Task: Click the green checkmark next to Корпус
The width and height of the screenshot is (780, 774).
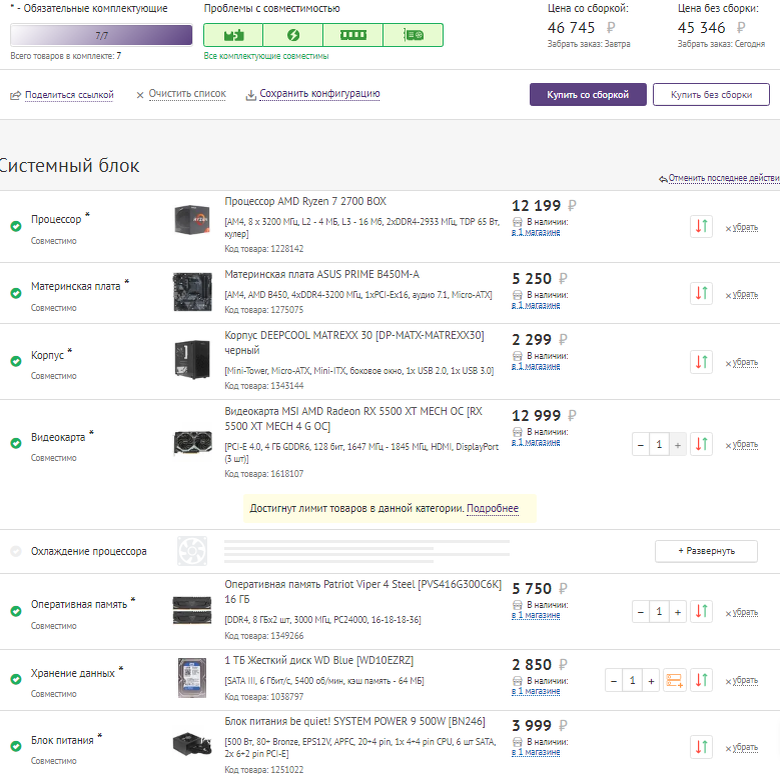Action: pyautogui.click(x=16, y=361)
